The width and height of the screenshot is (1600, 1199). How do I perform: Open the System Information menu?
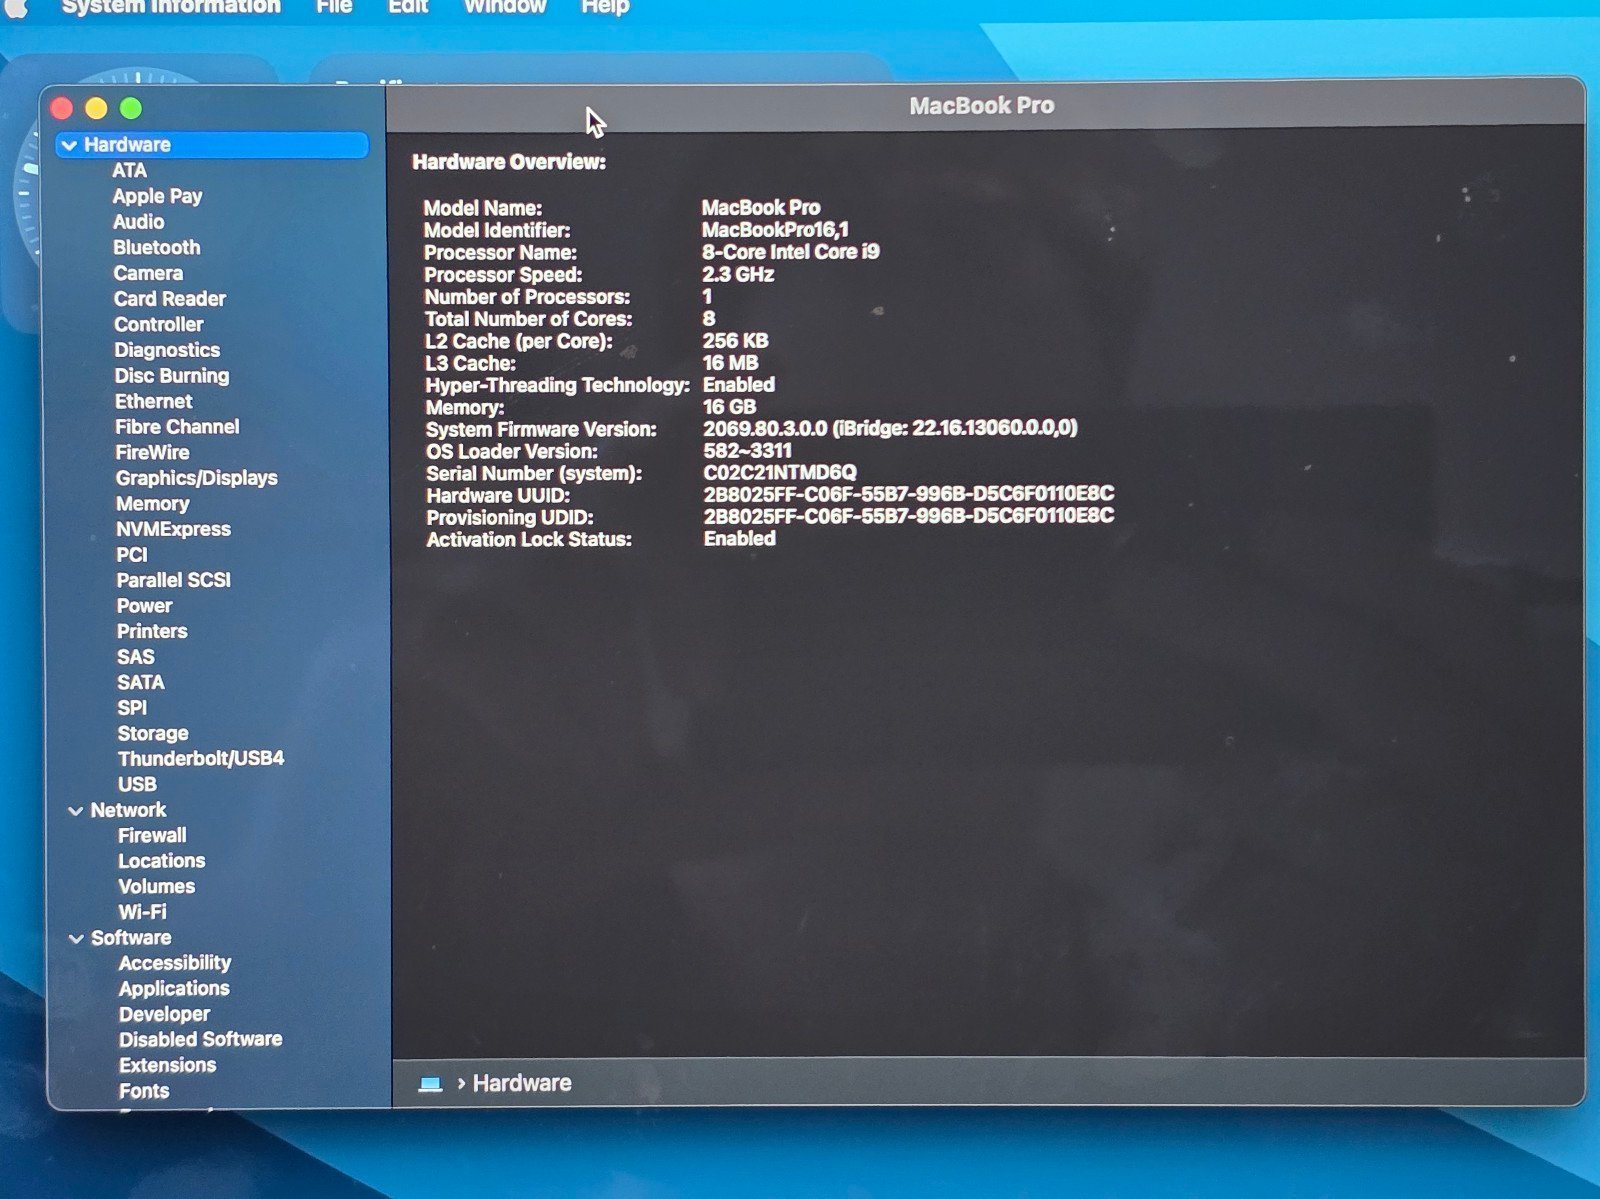coord(171,7)
